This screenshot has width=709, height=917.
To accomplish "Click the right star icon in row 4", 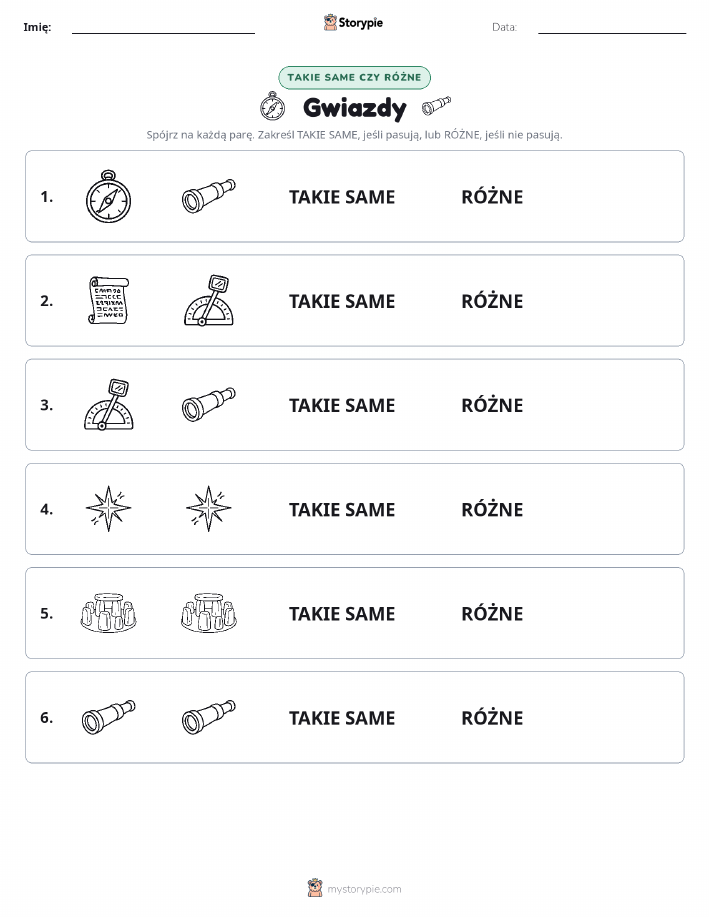I will tap(209, 509).
